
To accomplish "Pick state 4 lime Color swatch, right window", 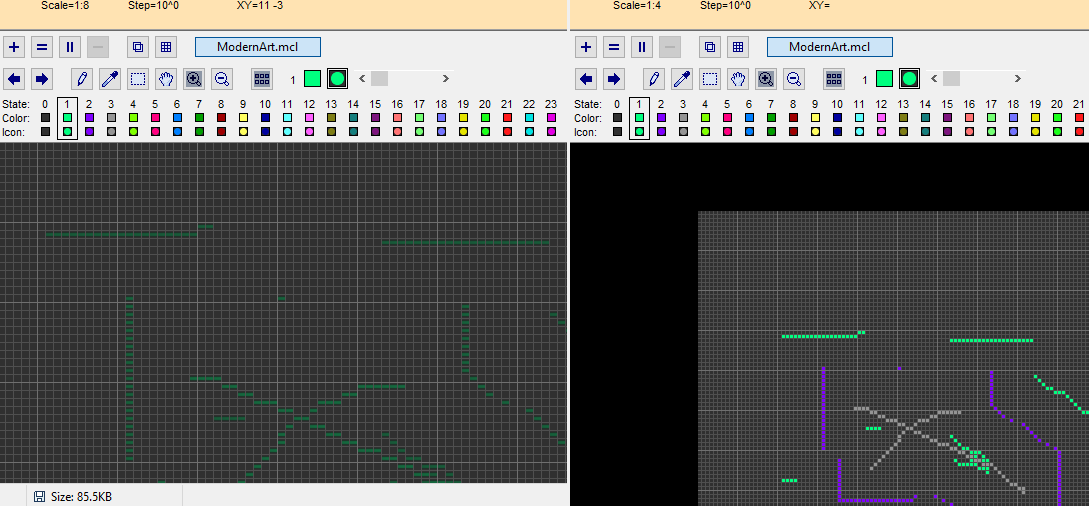I will (x=705, y=118).
